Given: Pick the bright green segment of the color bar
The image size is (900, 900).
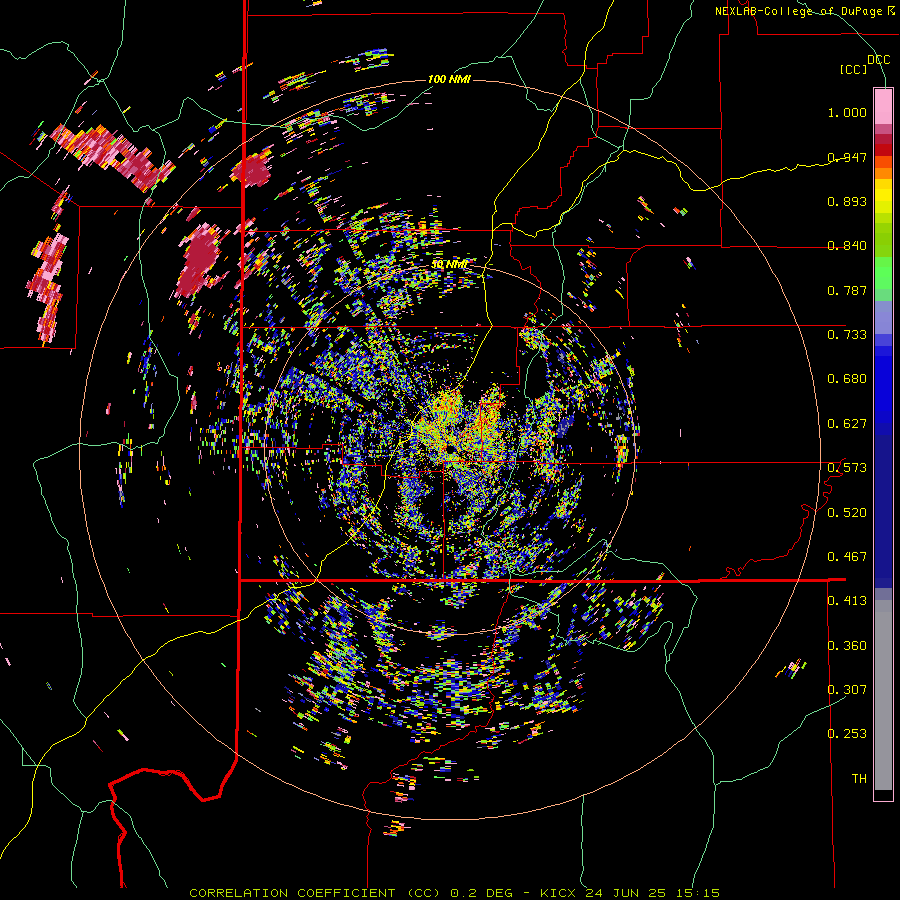Looking at the screenshot, I should pyautogui.click(x=883, y=273).
